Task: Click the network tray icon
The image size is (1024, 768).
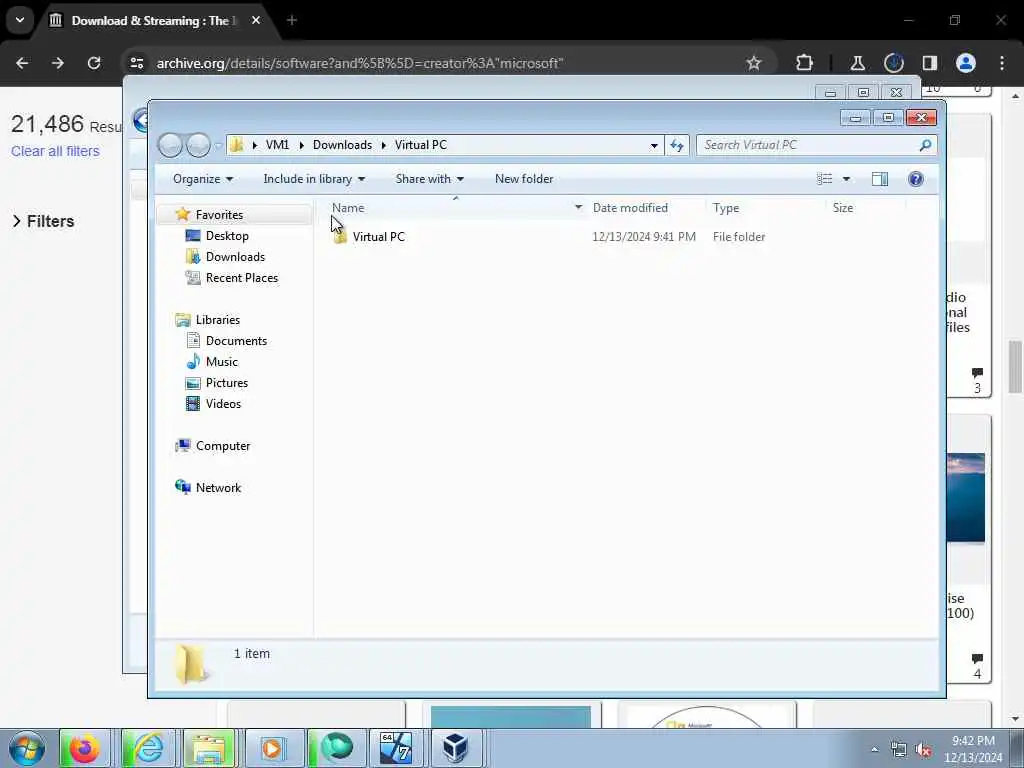Action: coord(899,750)
